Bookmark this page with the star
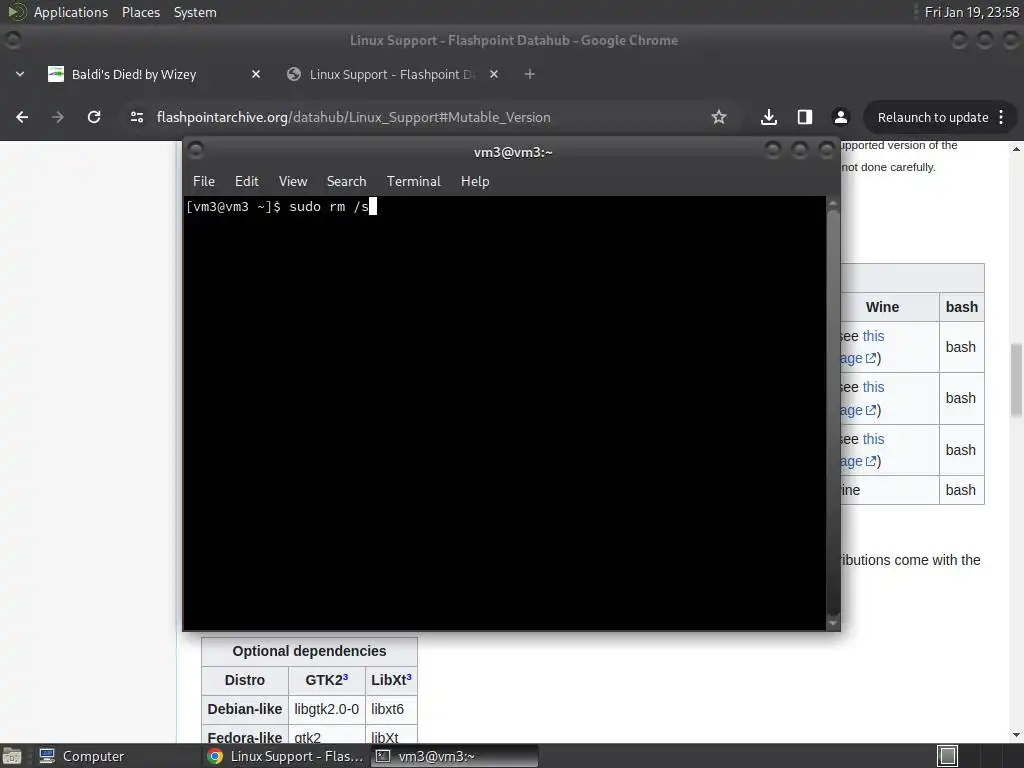1024x768 pixels. (719, 117)
